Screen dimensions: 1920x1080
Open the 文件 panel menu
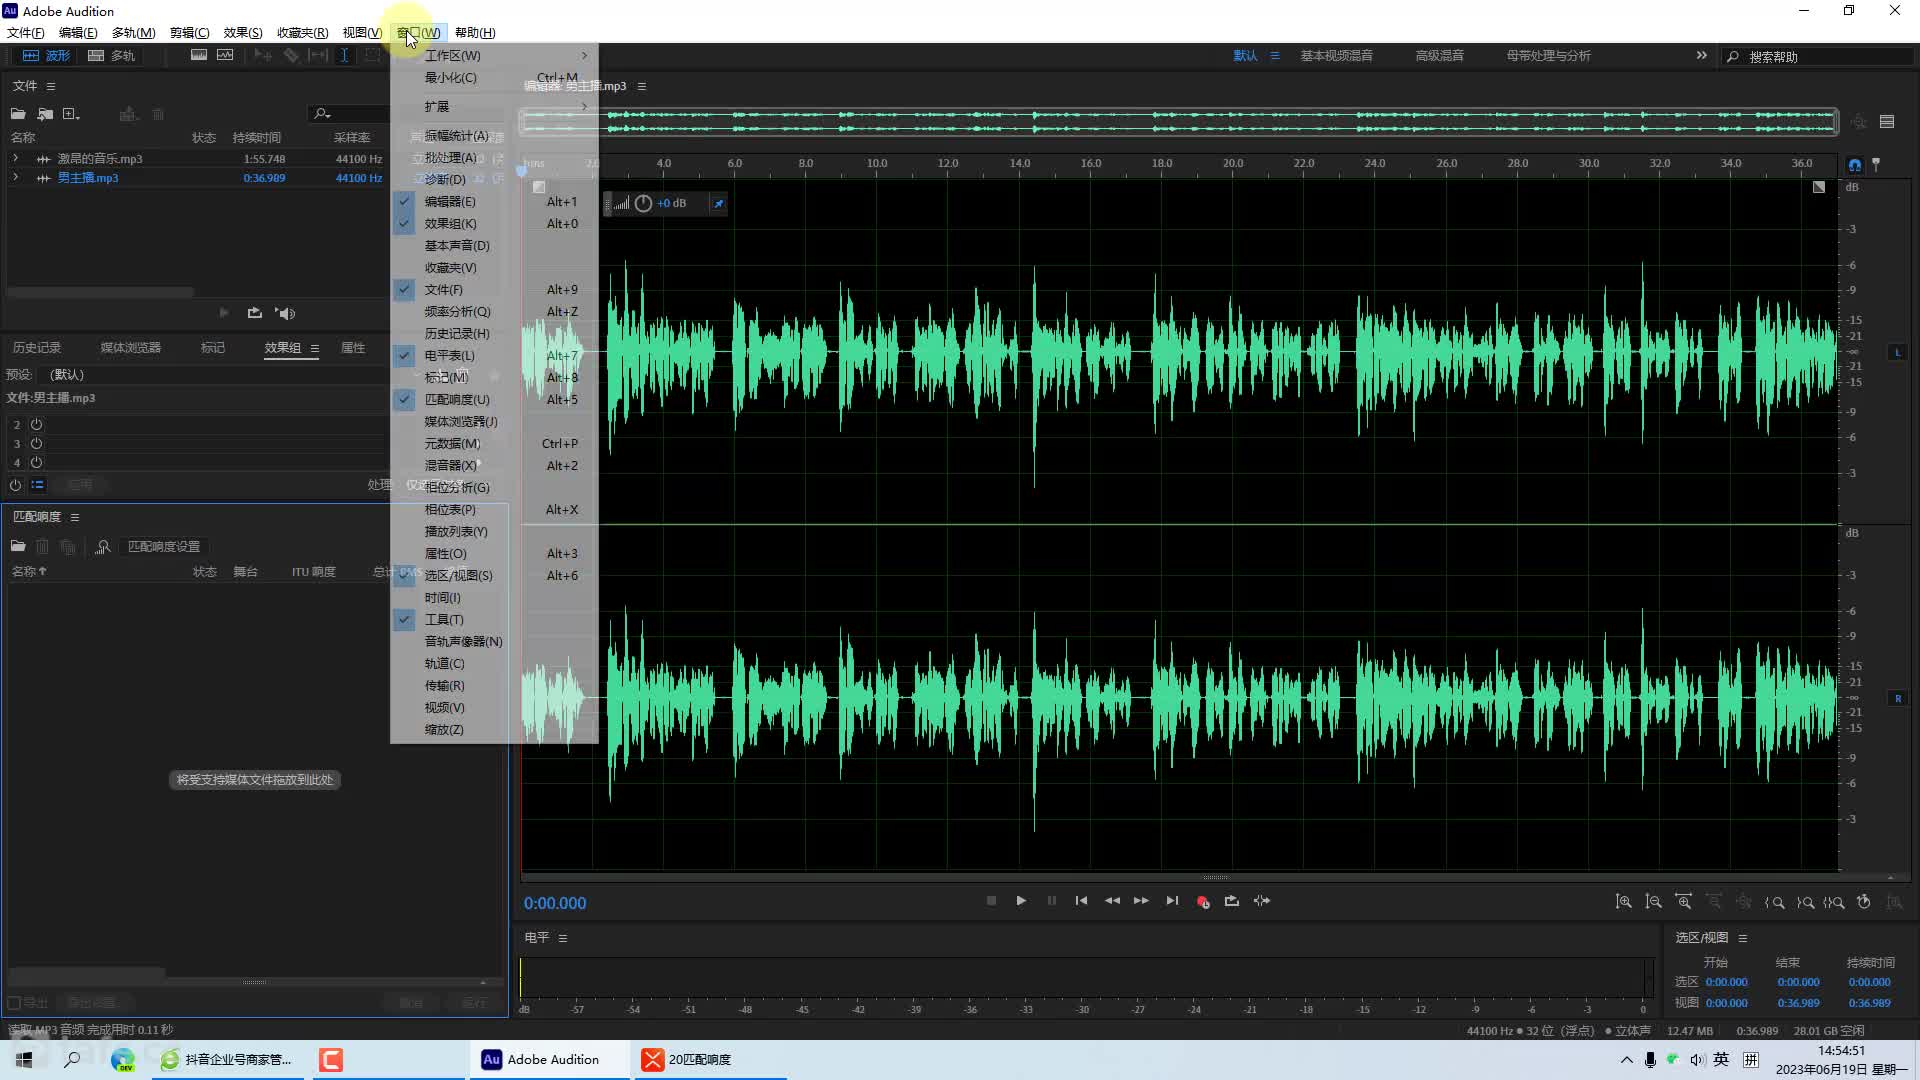tap(51, 86)
